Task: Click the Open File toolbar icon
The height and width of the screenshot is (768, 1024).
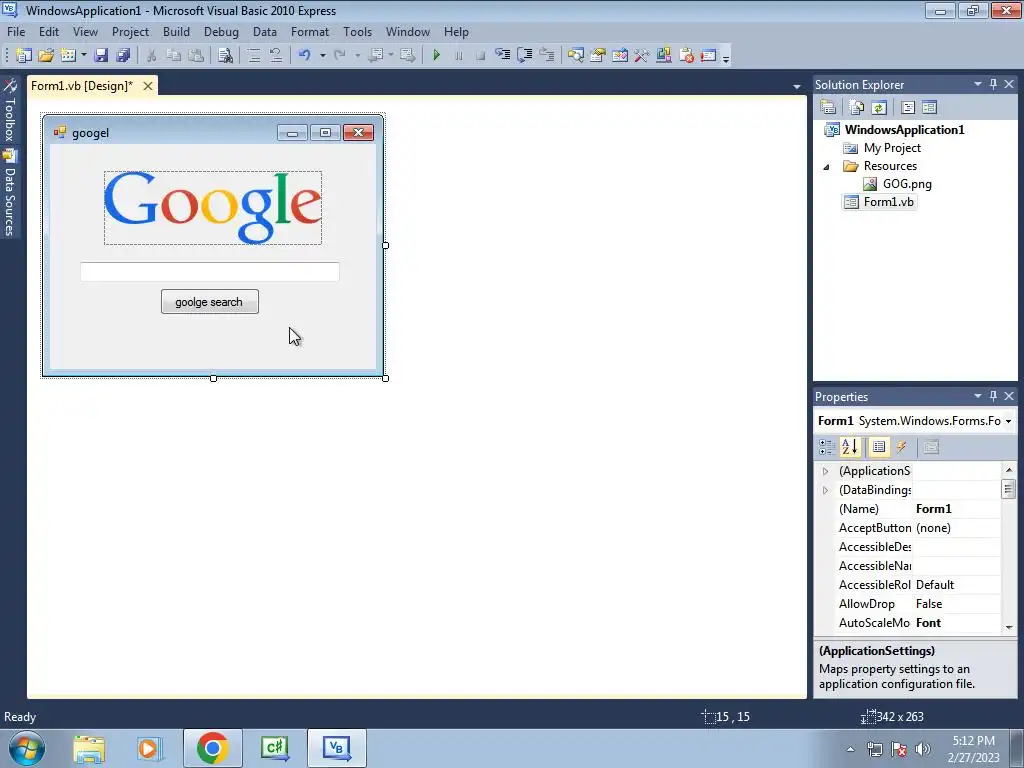Action: pyautogui.click(x=46, y=56)
